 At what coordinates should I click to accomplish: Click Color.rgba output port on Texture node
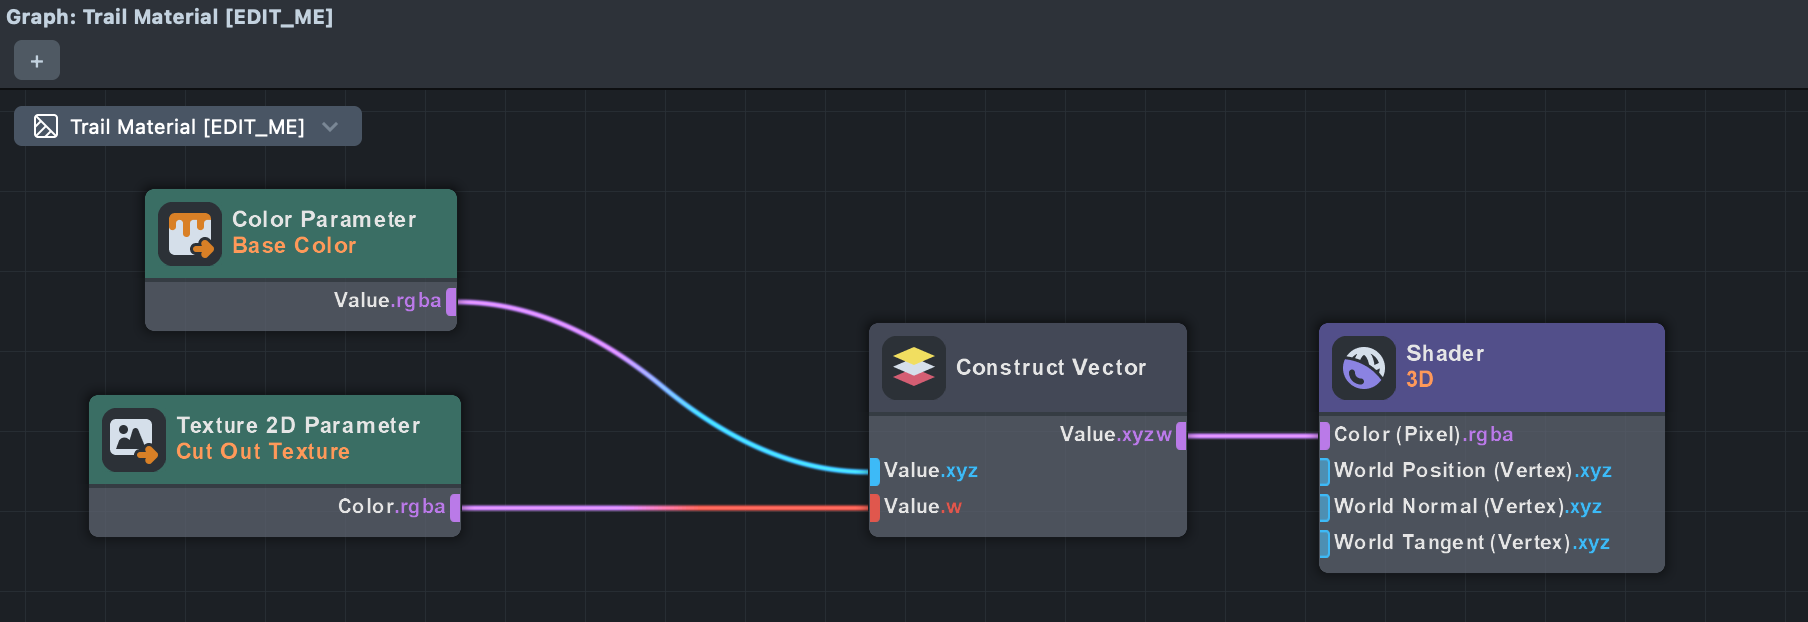pos(455,507)
